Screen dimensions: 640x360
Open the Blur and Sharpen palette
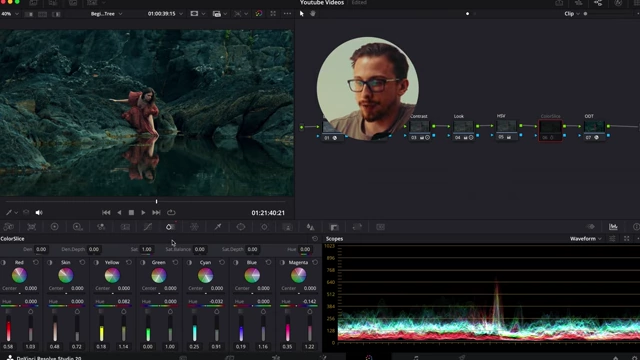[x=311, y=227]
